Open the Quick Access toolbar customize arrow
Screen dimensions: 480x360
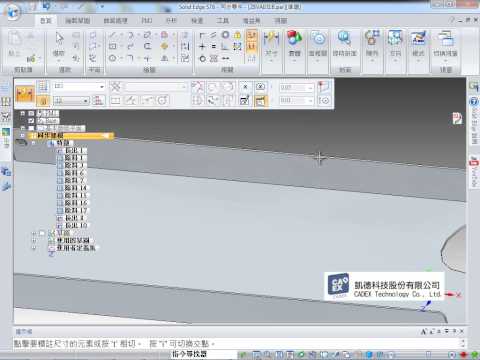click(x=102, y=7)
